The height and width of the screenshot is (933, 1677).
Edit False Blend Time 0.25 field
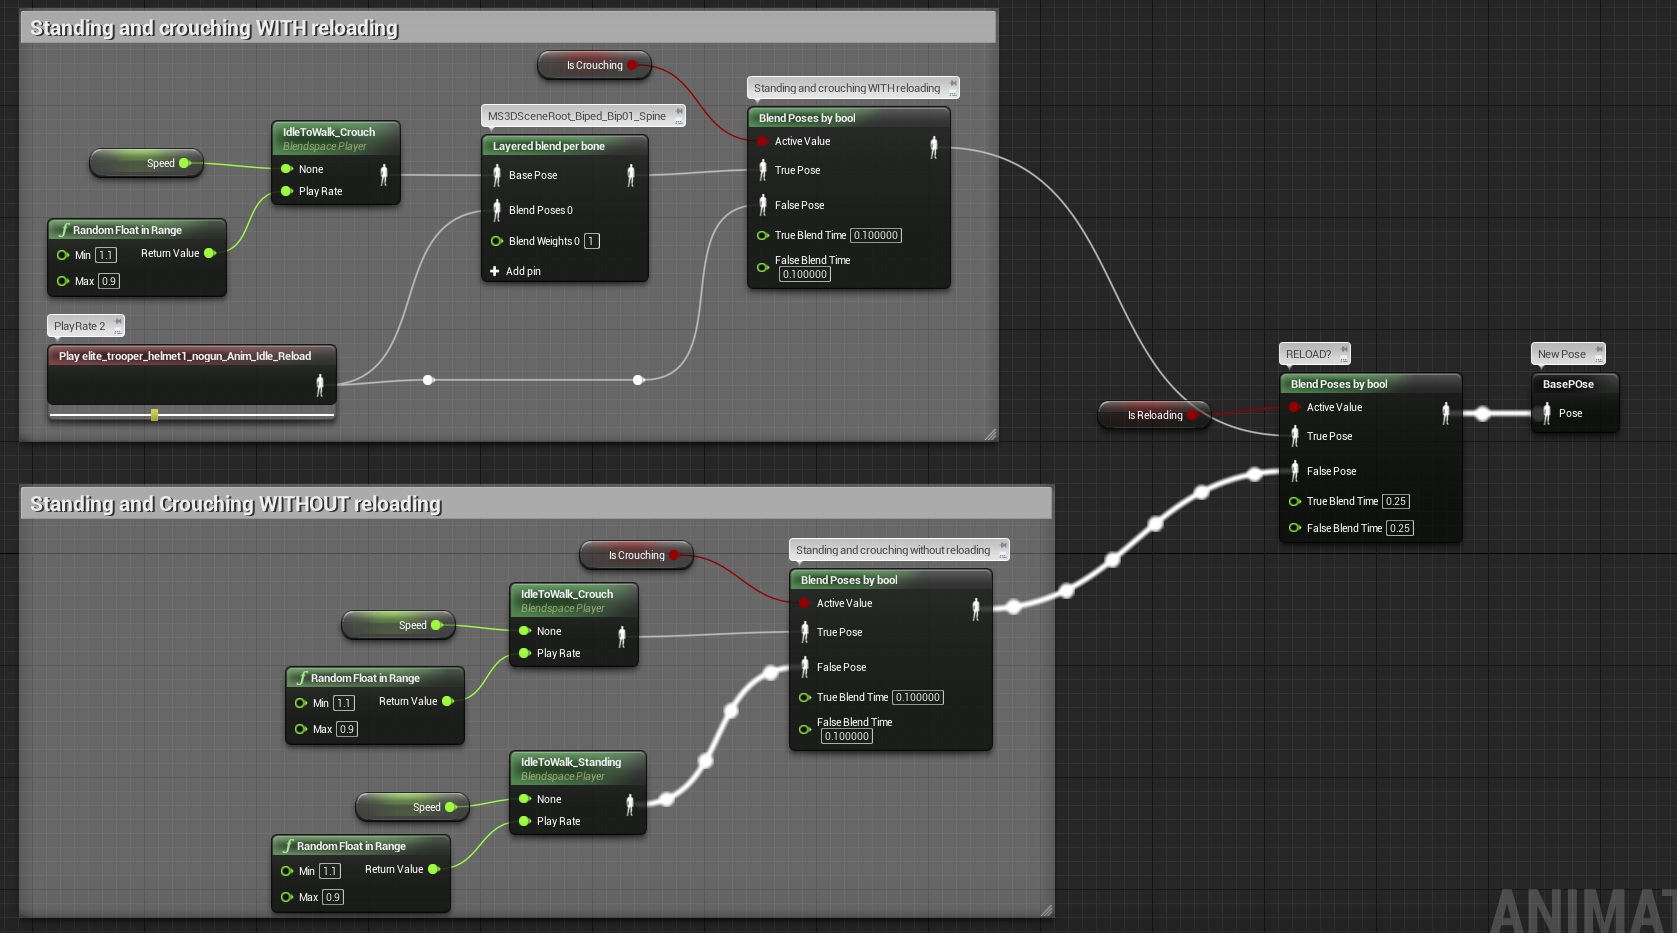pyautogui.click(x=1400, y=528)
